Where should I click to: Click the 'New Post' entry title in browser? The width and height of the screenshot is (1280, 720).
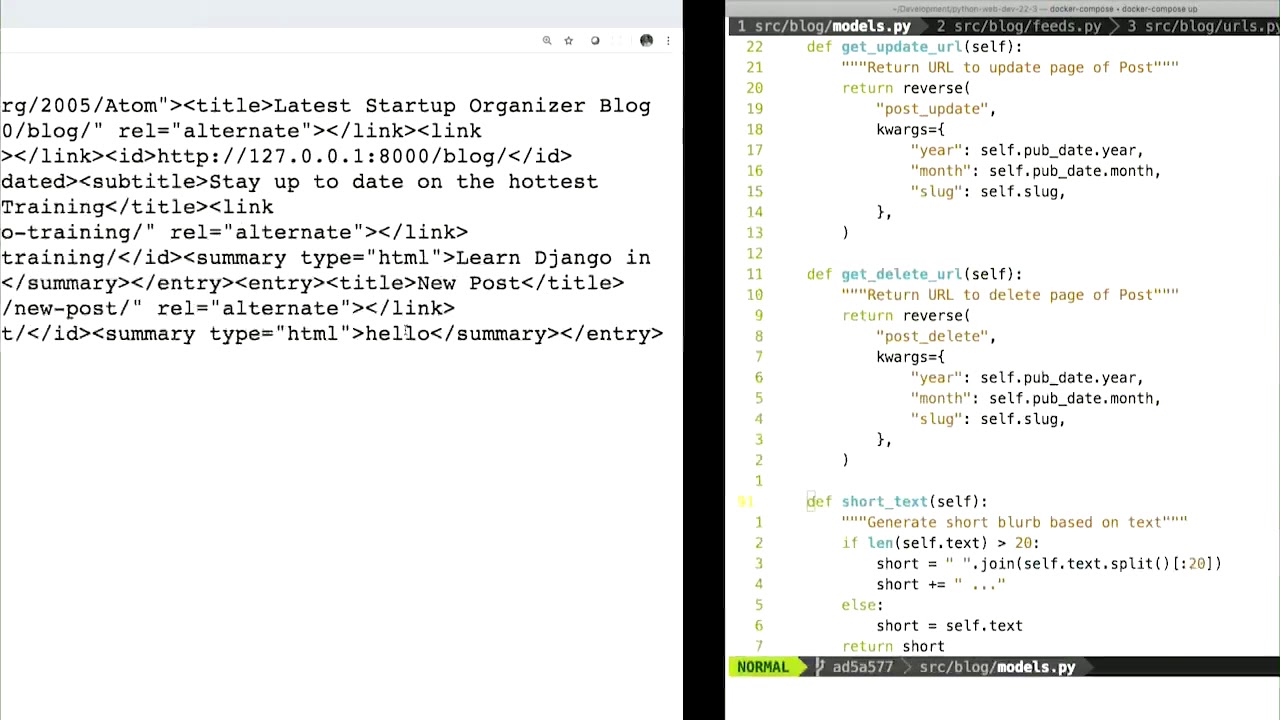(468, 283)
